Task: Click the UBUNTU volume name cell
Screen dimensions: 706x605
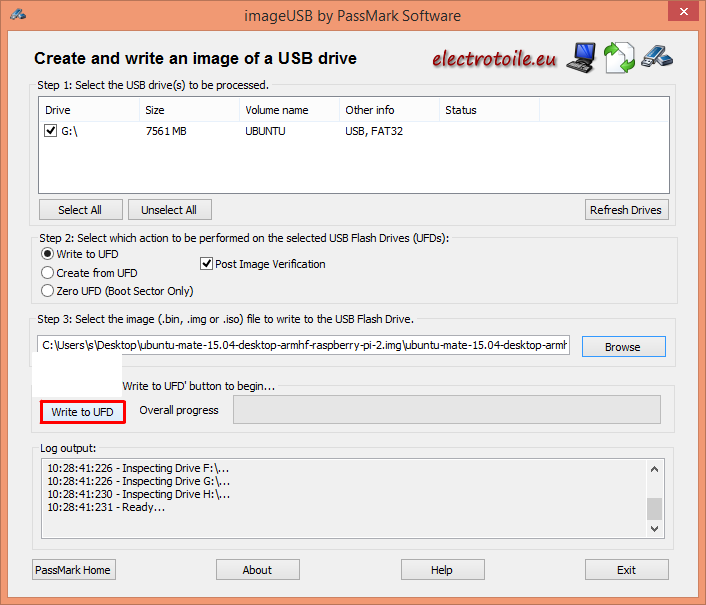Action: point(265,131)
